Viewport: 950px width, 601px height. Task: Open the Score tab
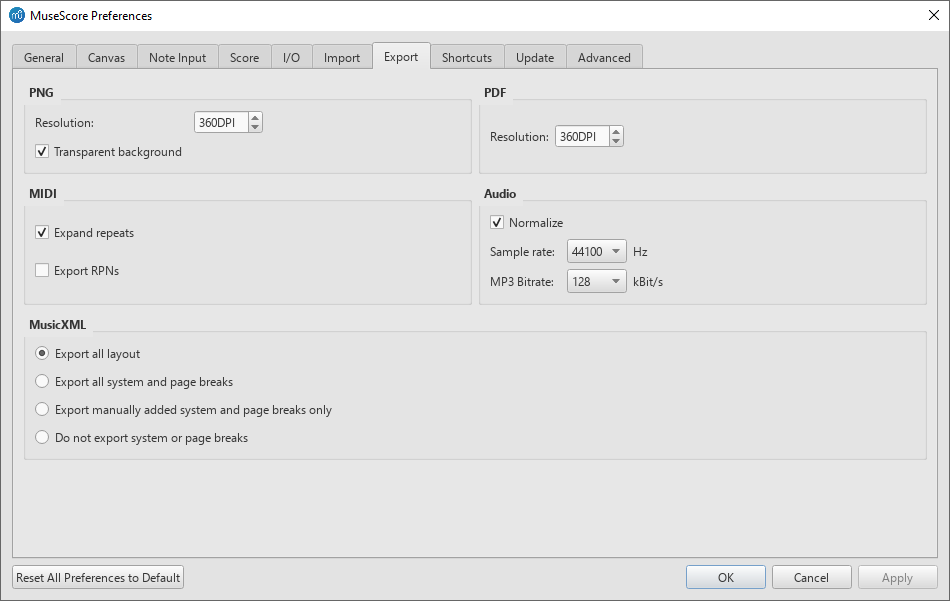244,57
